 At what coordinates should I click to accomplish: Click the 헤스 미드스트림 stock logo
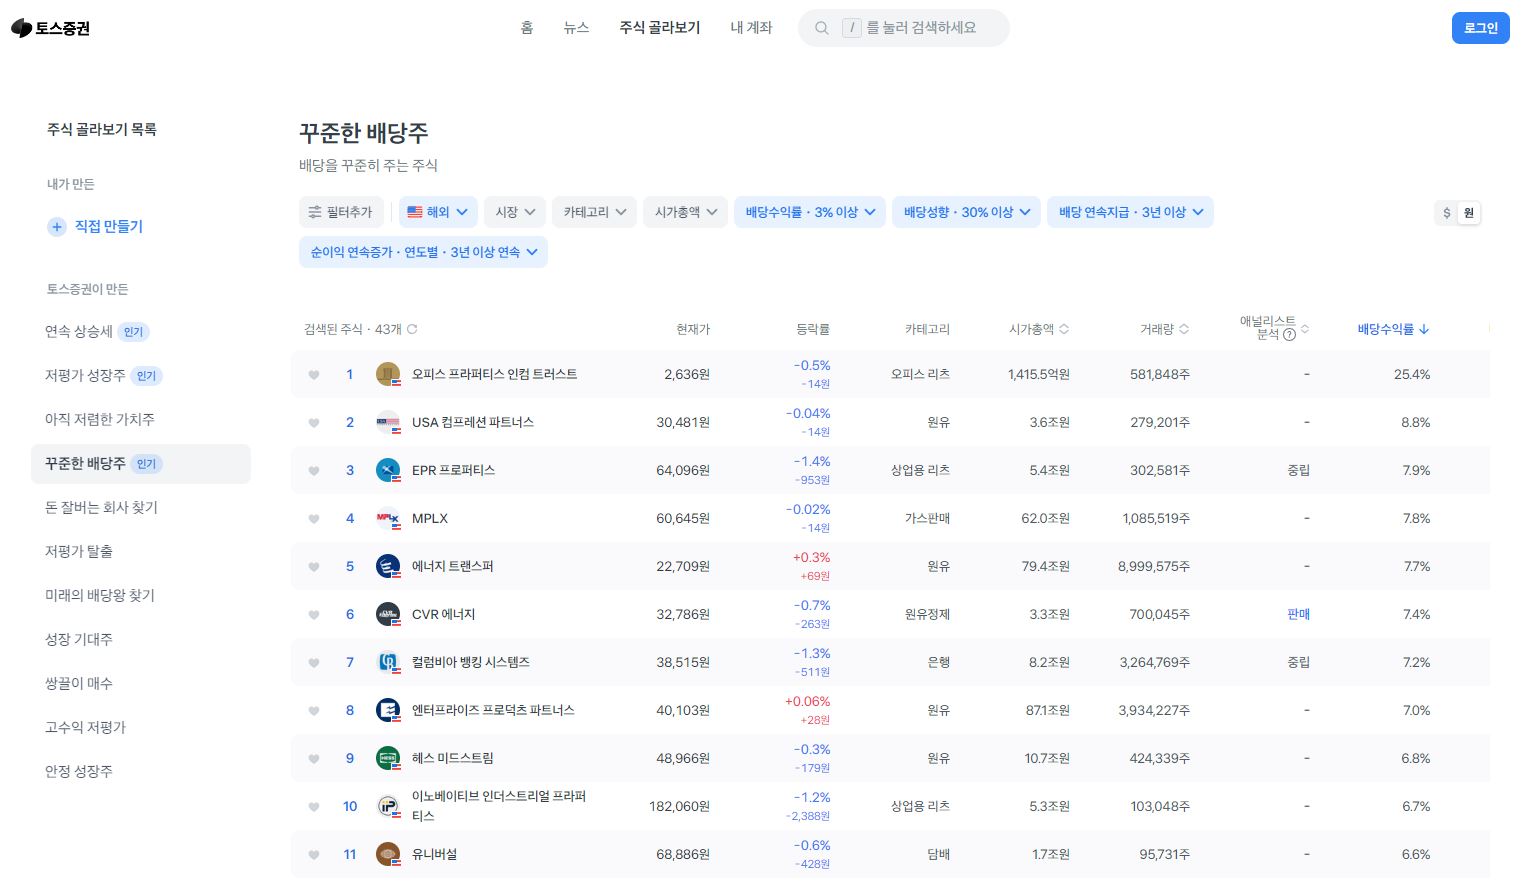point(388,758)
